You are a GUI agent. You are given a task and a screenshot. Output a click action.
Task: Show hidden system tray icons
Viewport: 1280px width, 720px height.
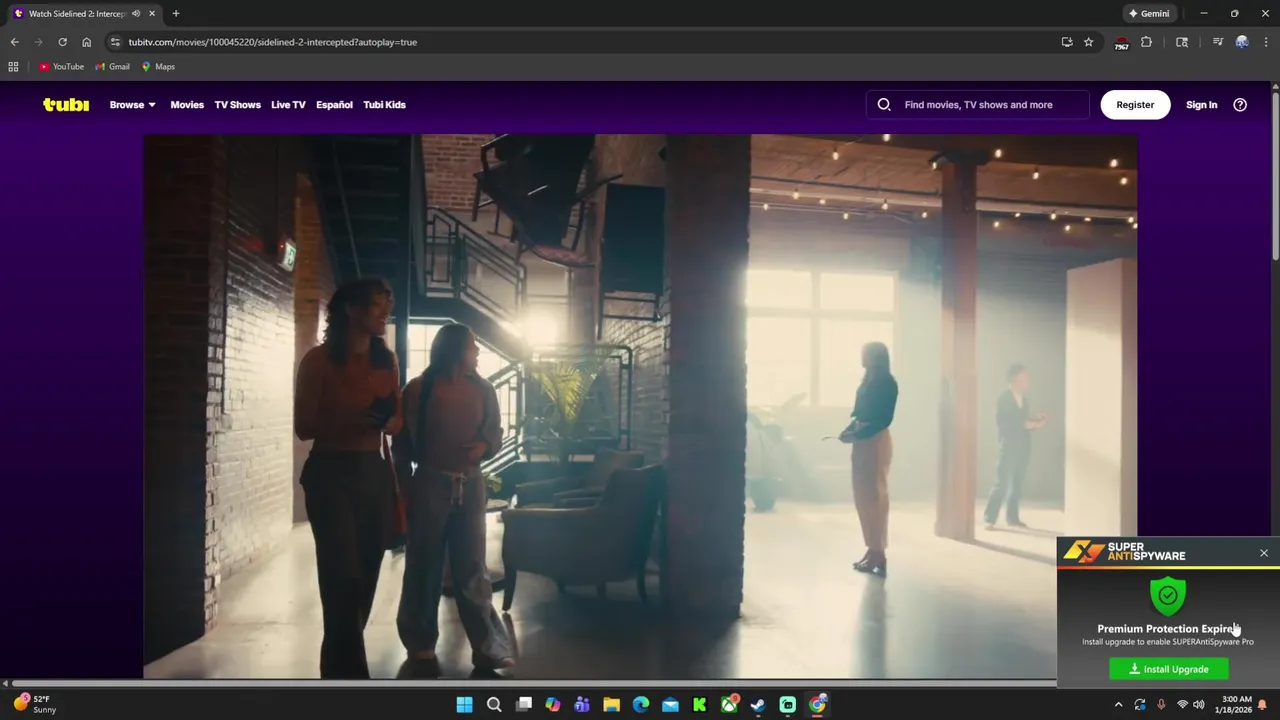(1118, 705)
